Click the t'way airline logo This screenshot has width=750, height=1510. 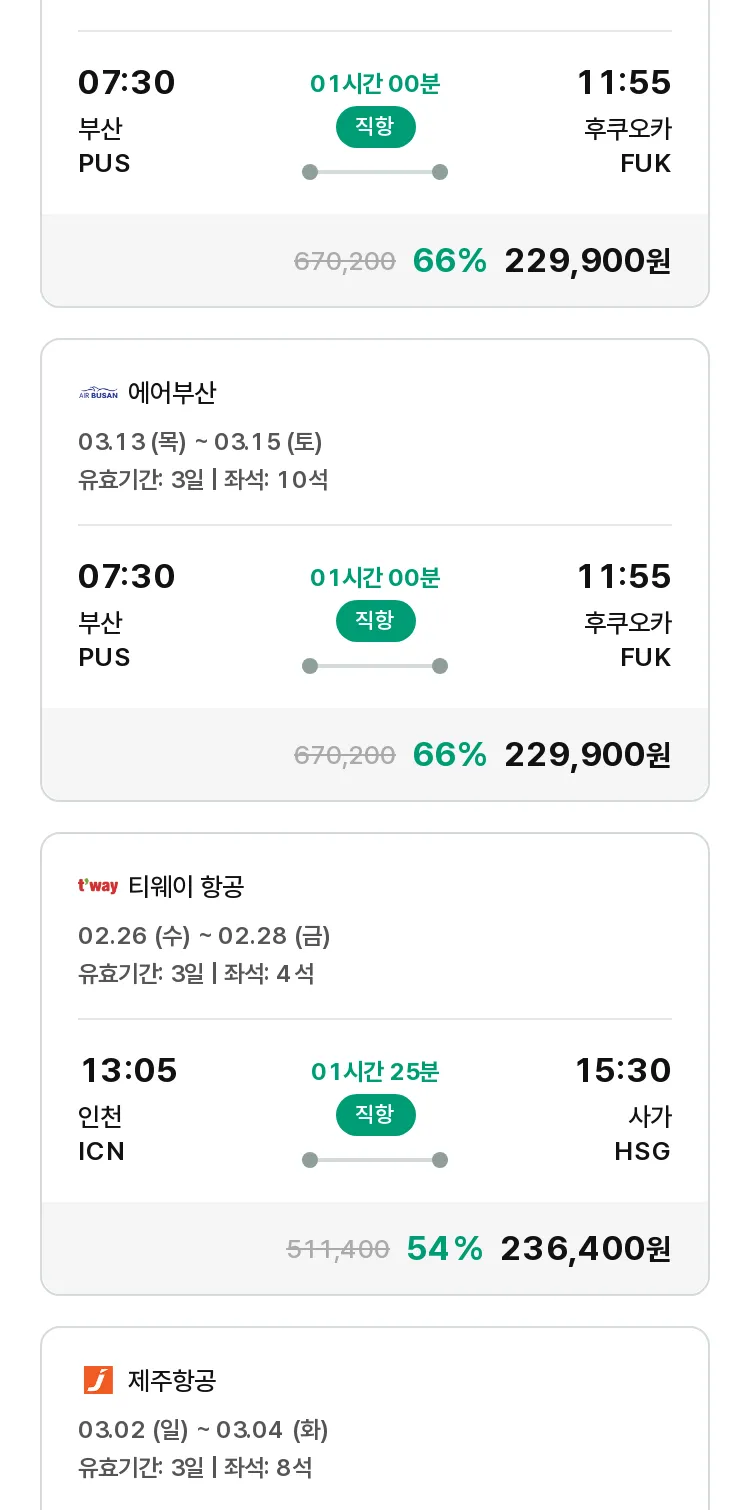pos(98,886)
